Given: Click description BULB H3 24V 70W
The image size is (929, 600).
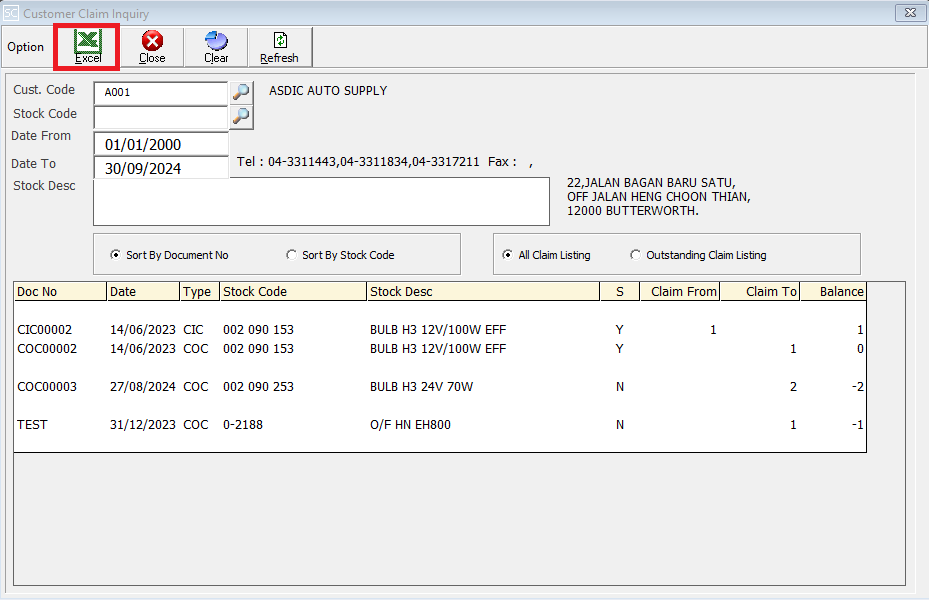Looking at the screenshot, I should pyautogui.click(x=421, y=387).
